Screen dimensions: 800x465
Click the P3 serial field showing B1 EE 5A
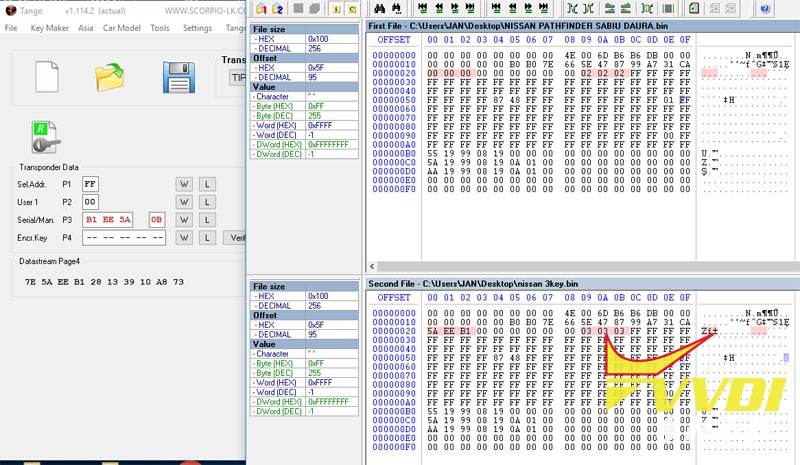[108, 220]
